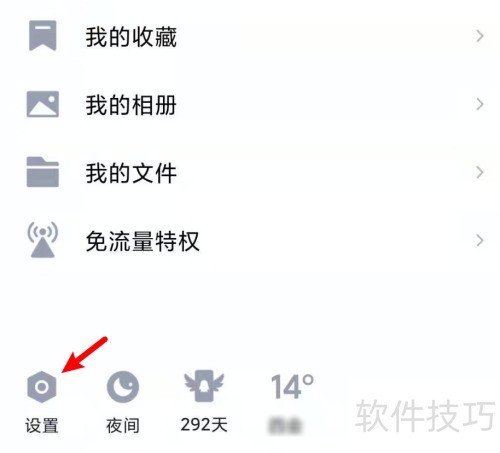Toggle 夜间 night mode label

(x=123, y=426)
